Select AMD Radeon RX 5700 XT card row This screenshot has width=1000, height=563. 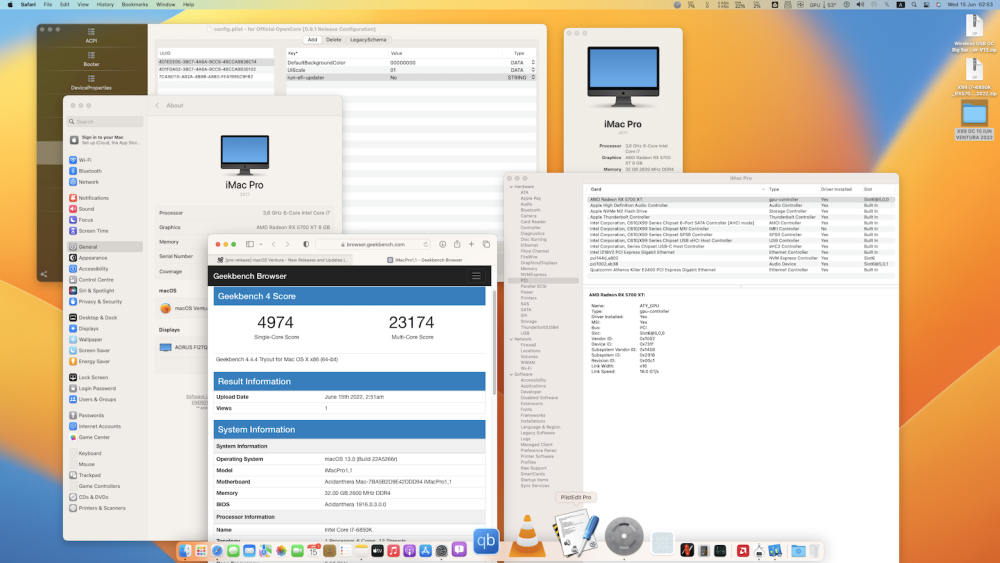point(740,200)
